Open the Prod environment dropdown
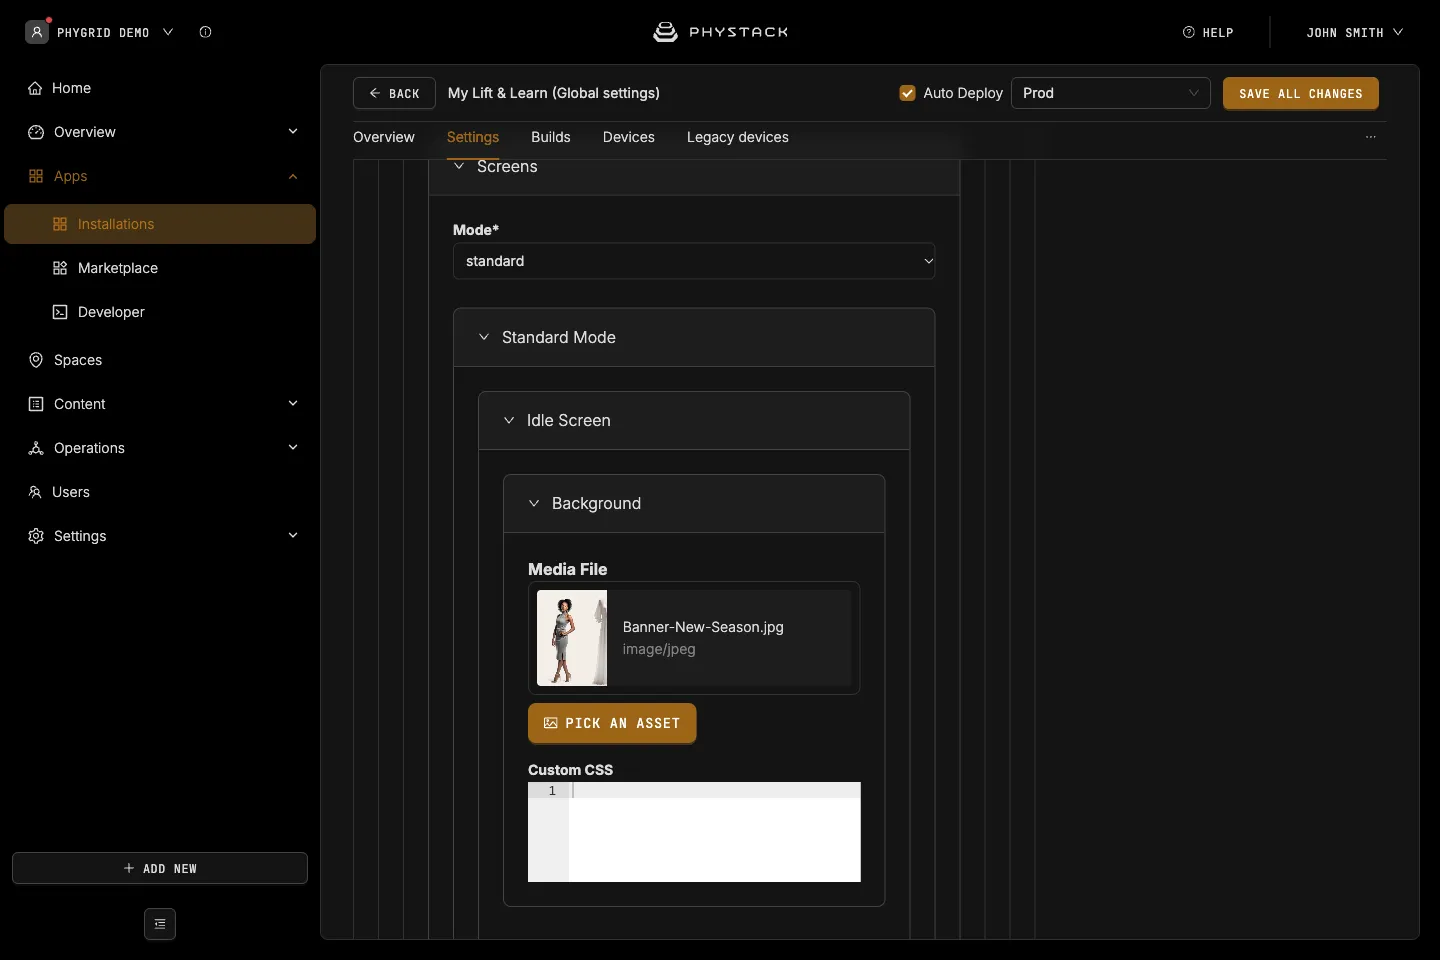This screenshot has width=1440, height=960. pos(1111,93)
